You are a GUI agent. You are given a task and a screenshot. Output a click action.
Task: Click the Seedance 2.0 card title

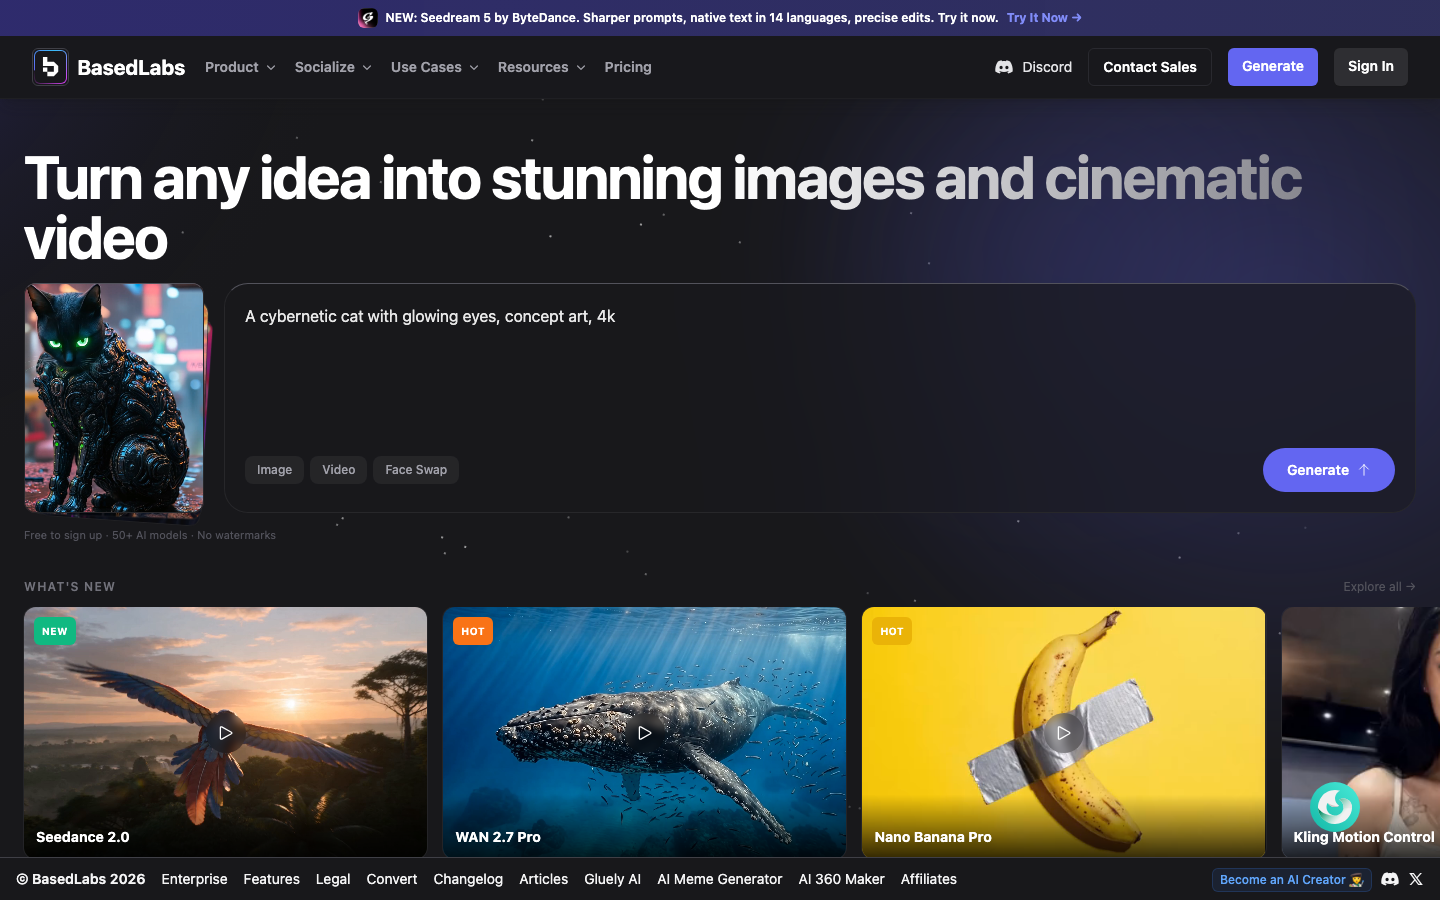coord(83,837)
